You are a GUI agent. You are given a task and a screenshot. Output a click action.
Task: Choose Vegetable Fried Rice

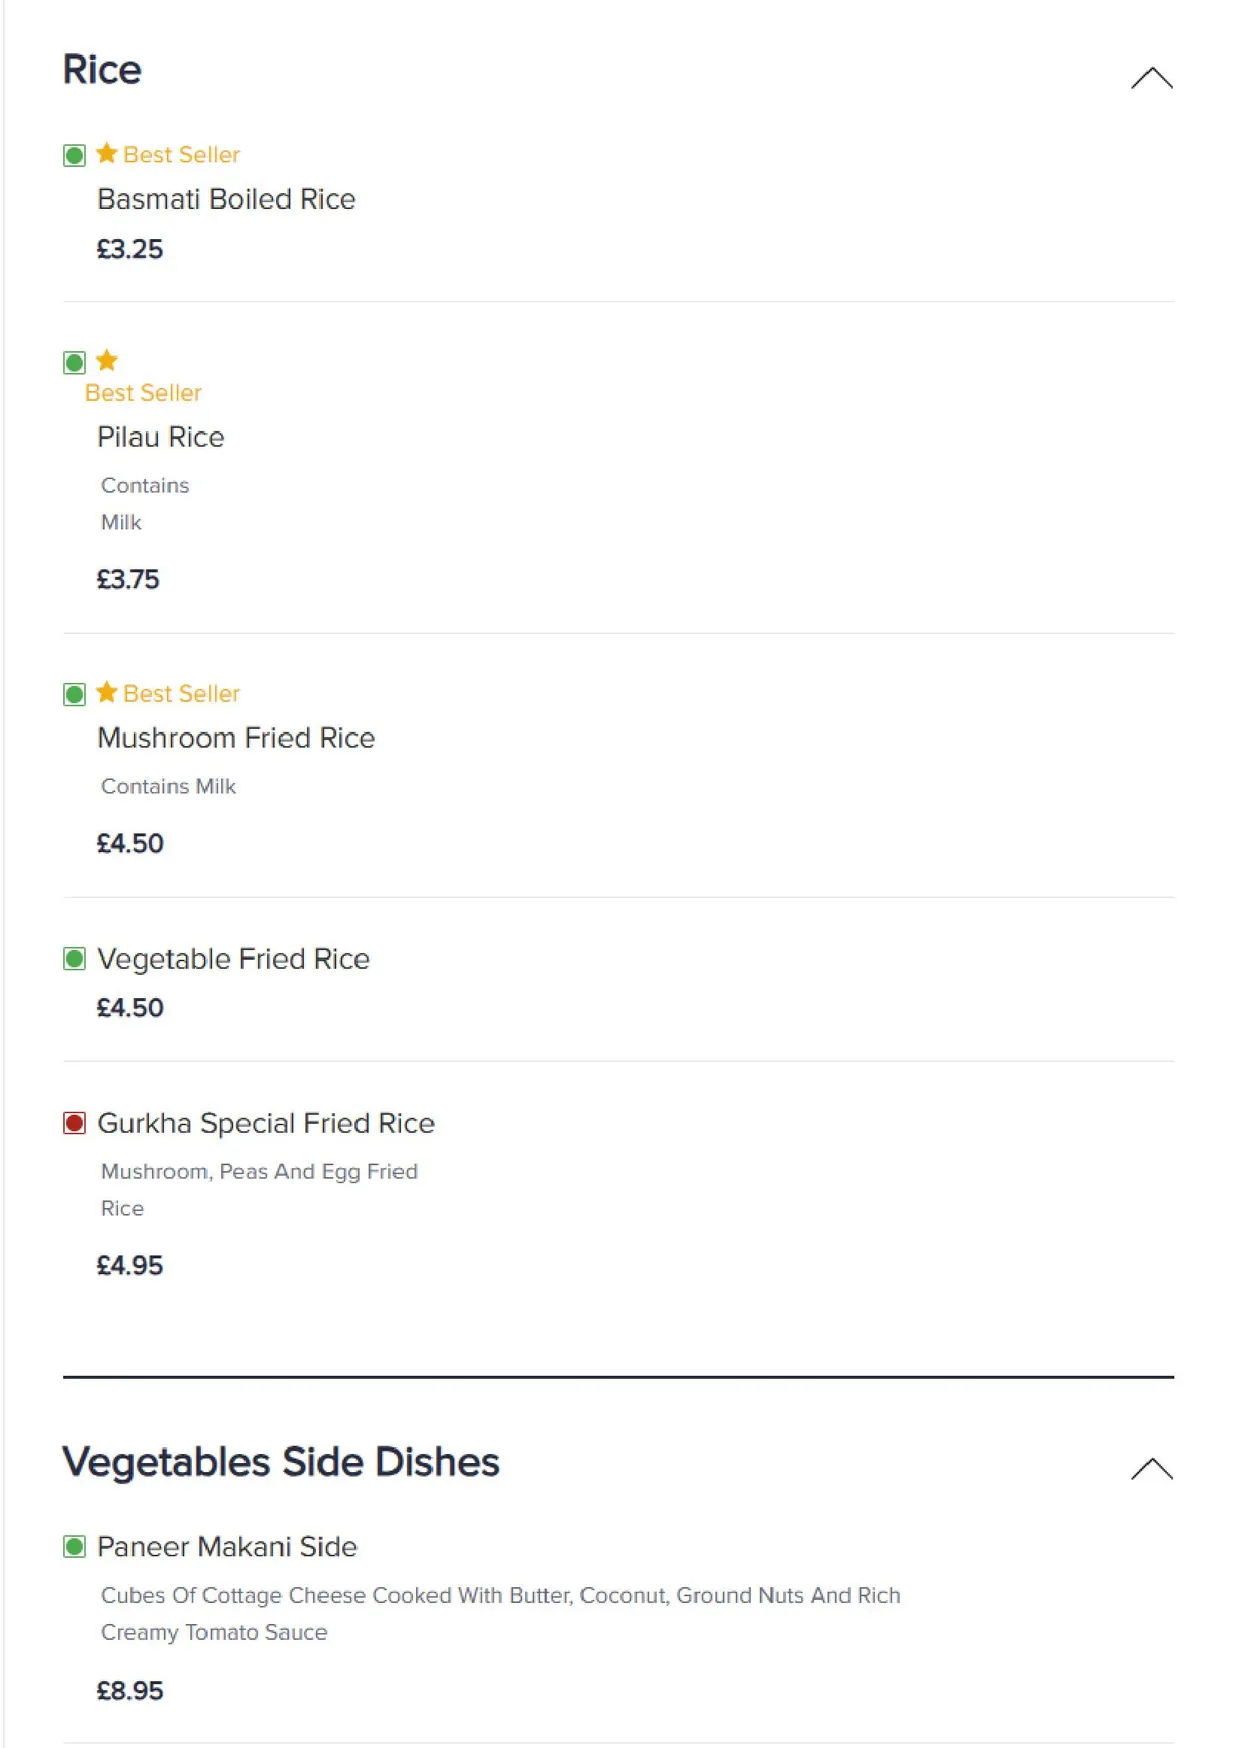pos(233,959)
